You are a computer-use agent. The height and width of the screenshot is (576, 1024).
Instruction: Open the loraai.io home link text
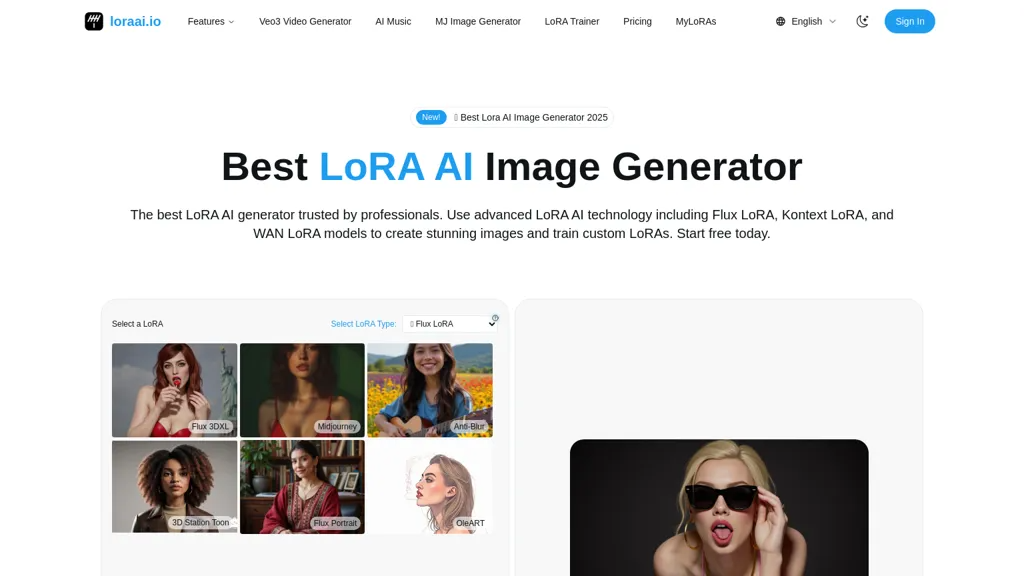pos(135,22)
